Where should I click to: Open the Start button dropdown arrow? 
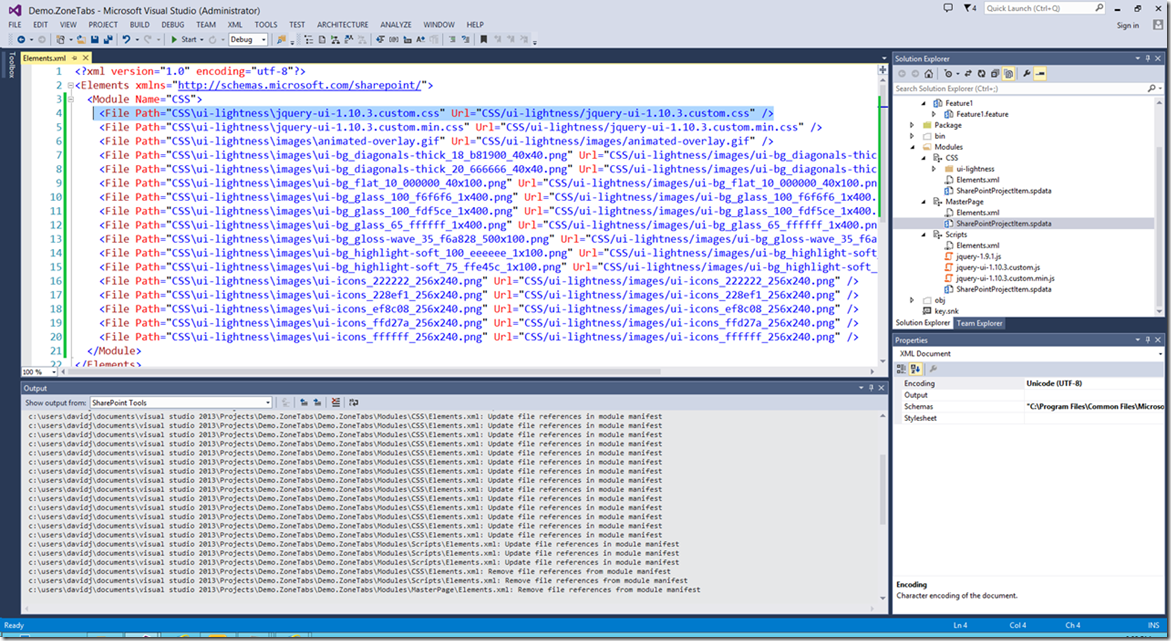[202, 40]
